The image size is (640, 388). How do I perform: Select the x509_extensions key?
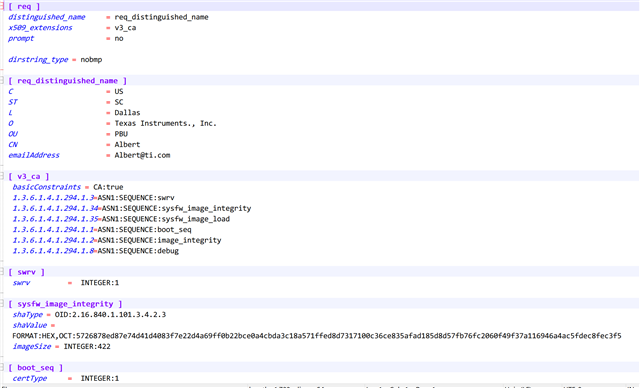click(40, 28)
